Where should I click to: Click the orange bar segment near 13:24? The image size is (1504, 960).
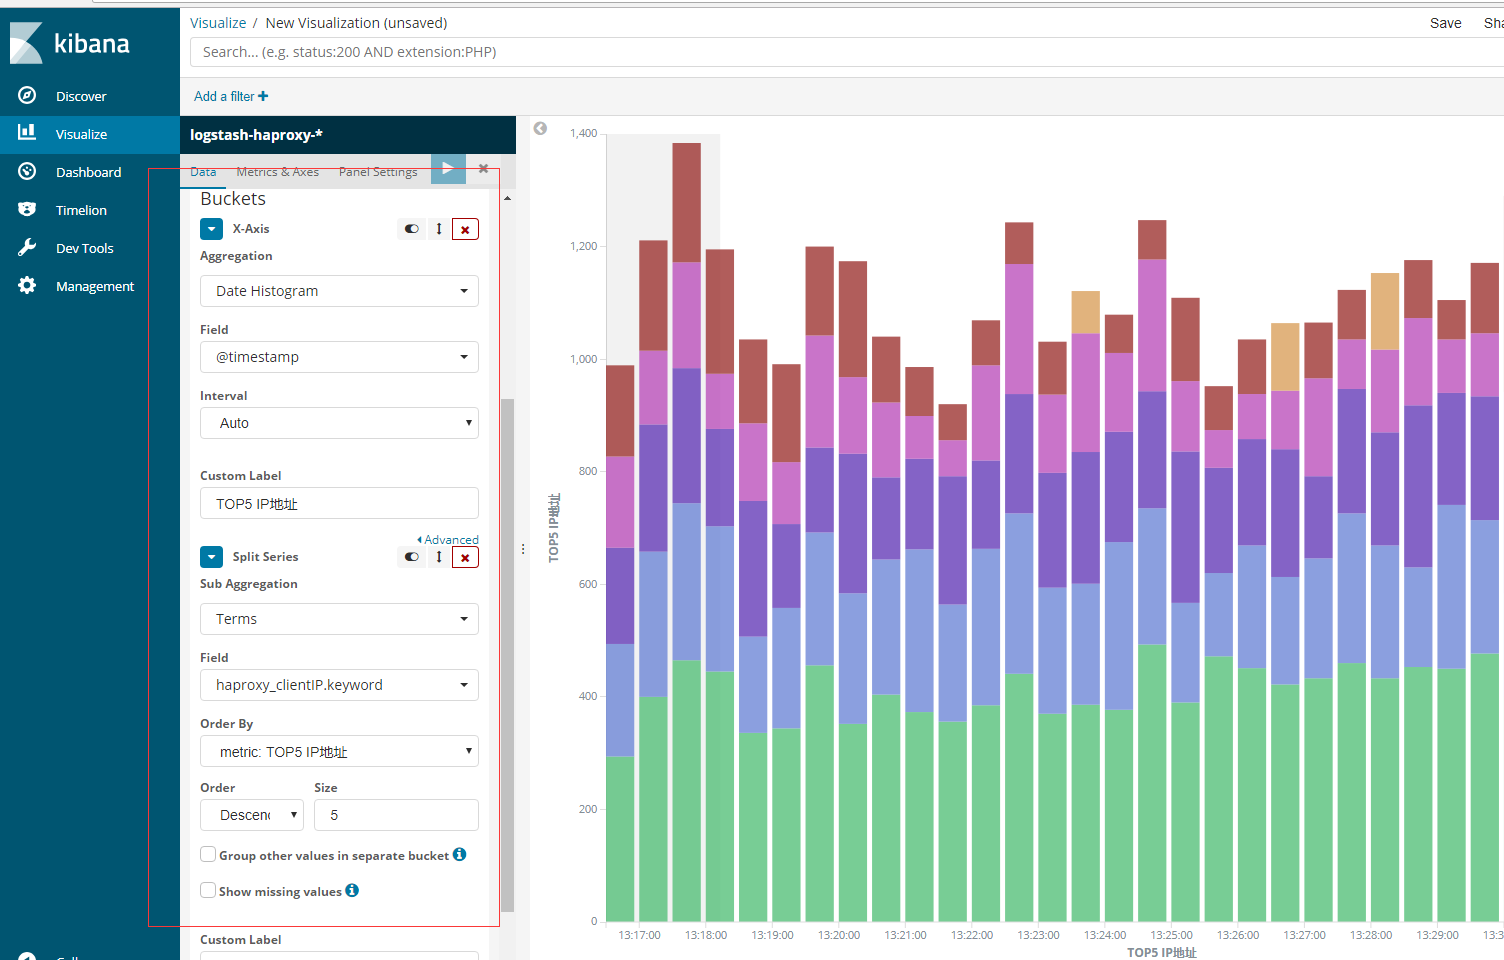coord(1085,312)
